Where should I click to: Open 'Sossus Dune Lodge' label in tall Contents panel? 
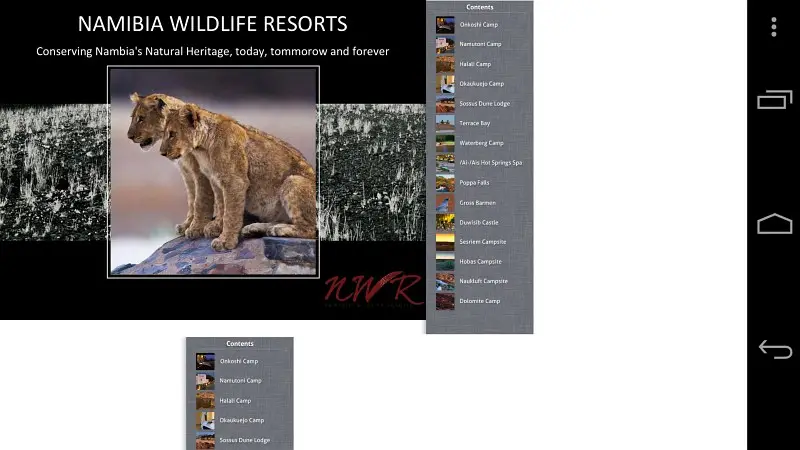[x=485, y=104]
